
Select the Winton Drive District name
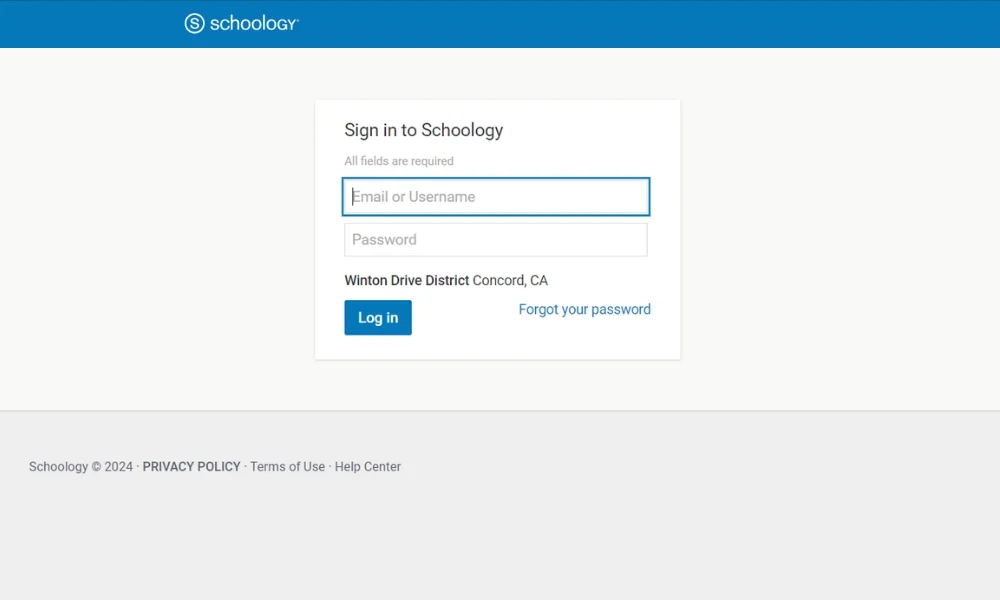[407, 281]
